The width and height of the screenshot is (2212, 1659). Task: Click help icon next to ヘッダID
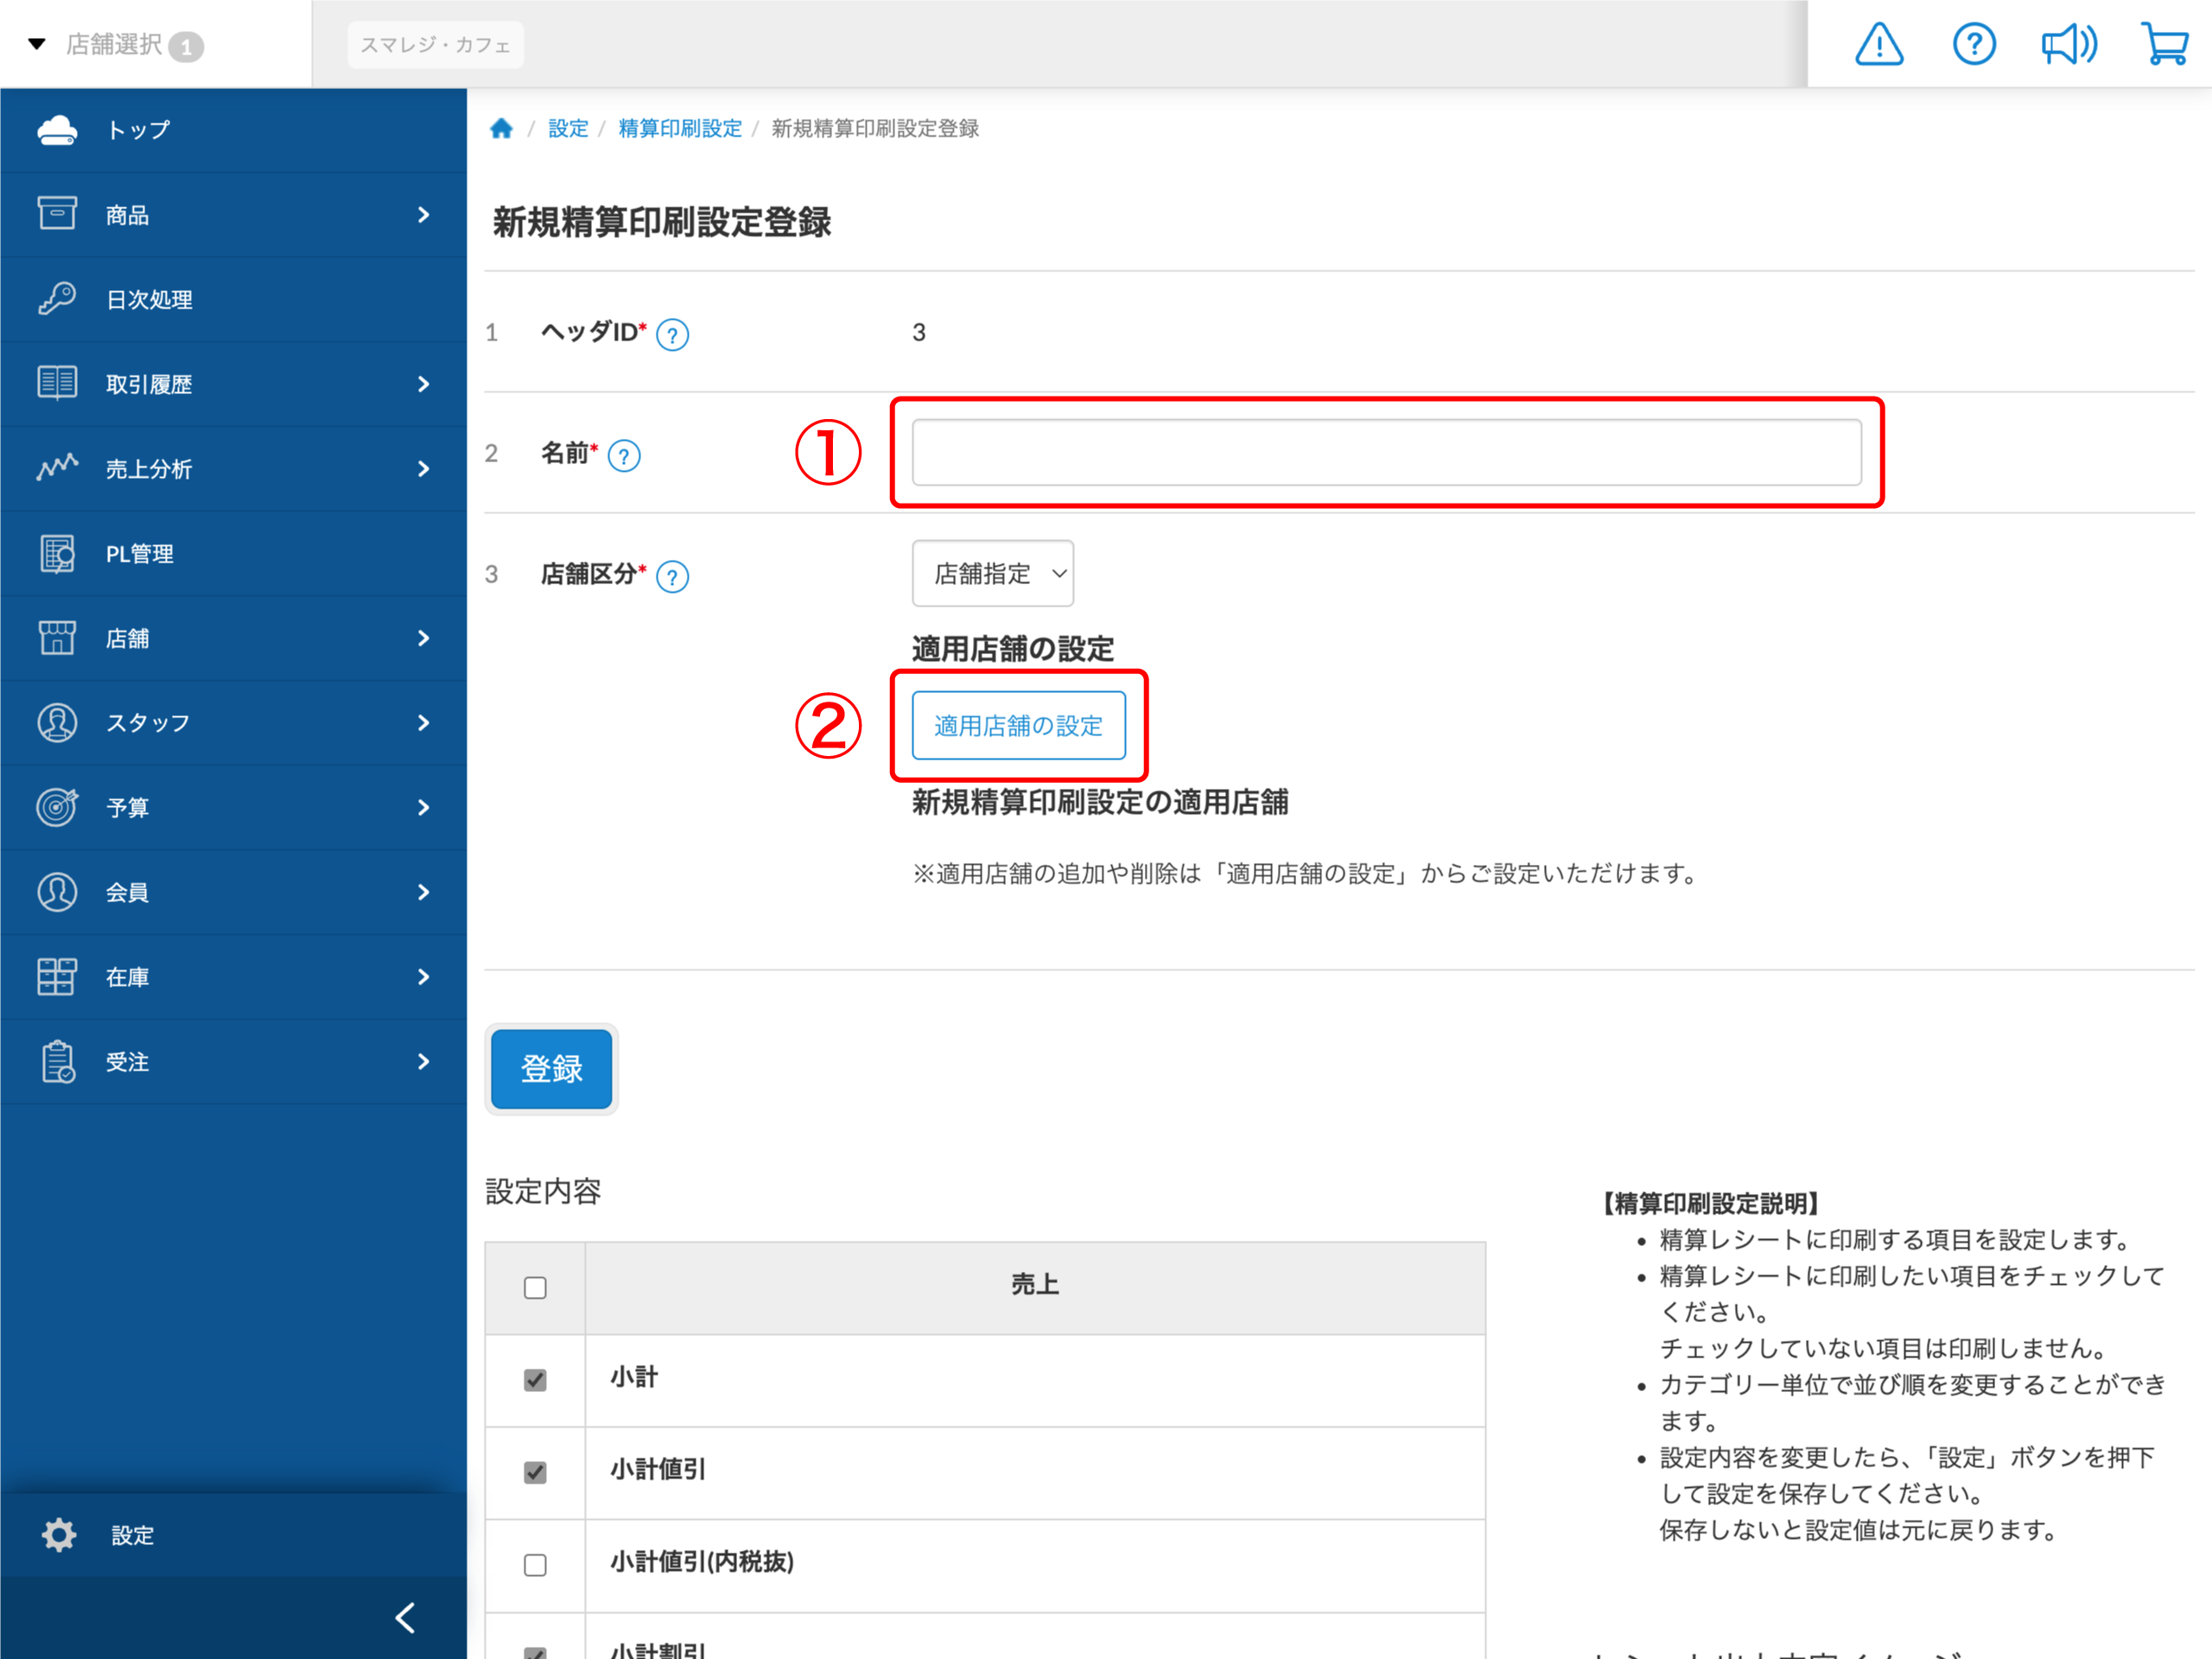pyautogui.click(x=672, y=335)
